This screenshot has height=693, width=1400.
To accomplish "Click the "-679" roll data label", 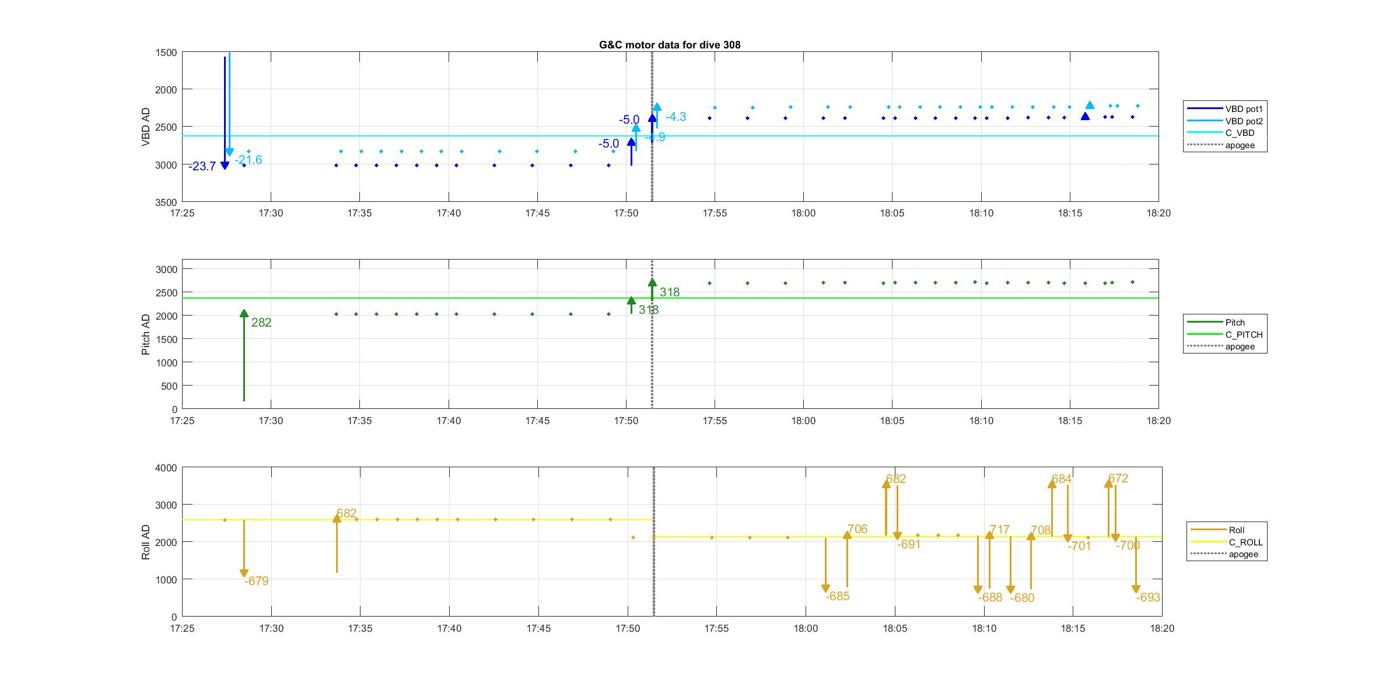I will pos(256,581).
